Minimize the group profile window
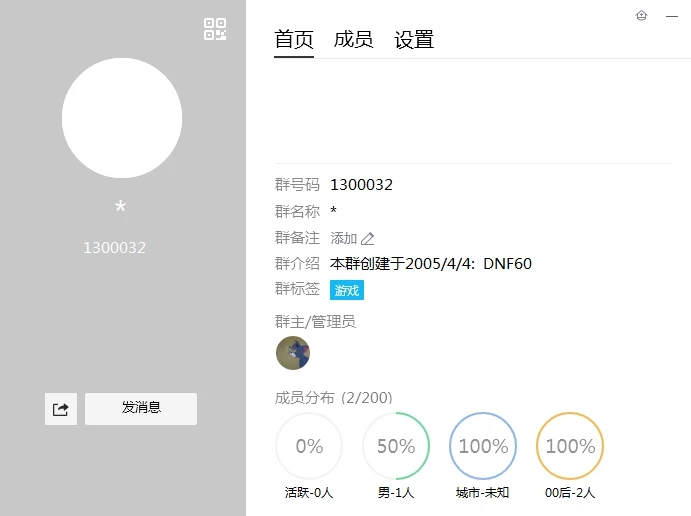The image size is (691, 516). click(x=672, y=16)
